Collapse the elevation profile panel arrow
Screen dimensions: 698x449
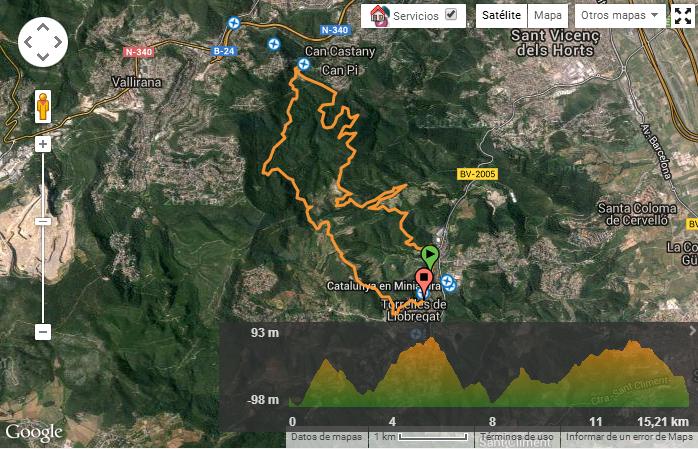692,331
